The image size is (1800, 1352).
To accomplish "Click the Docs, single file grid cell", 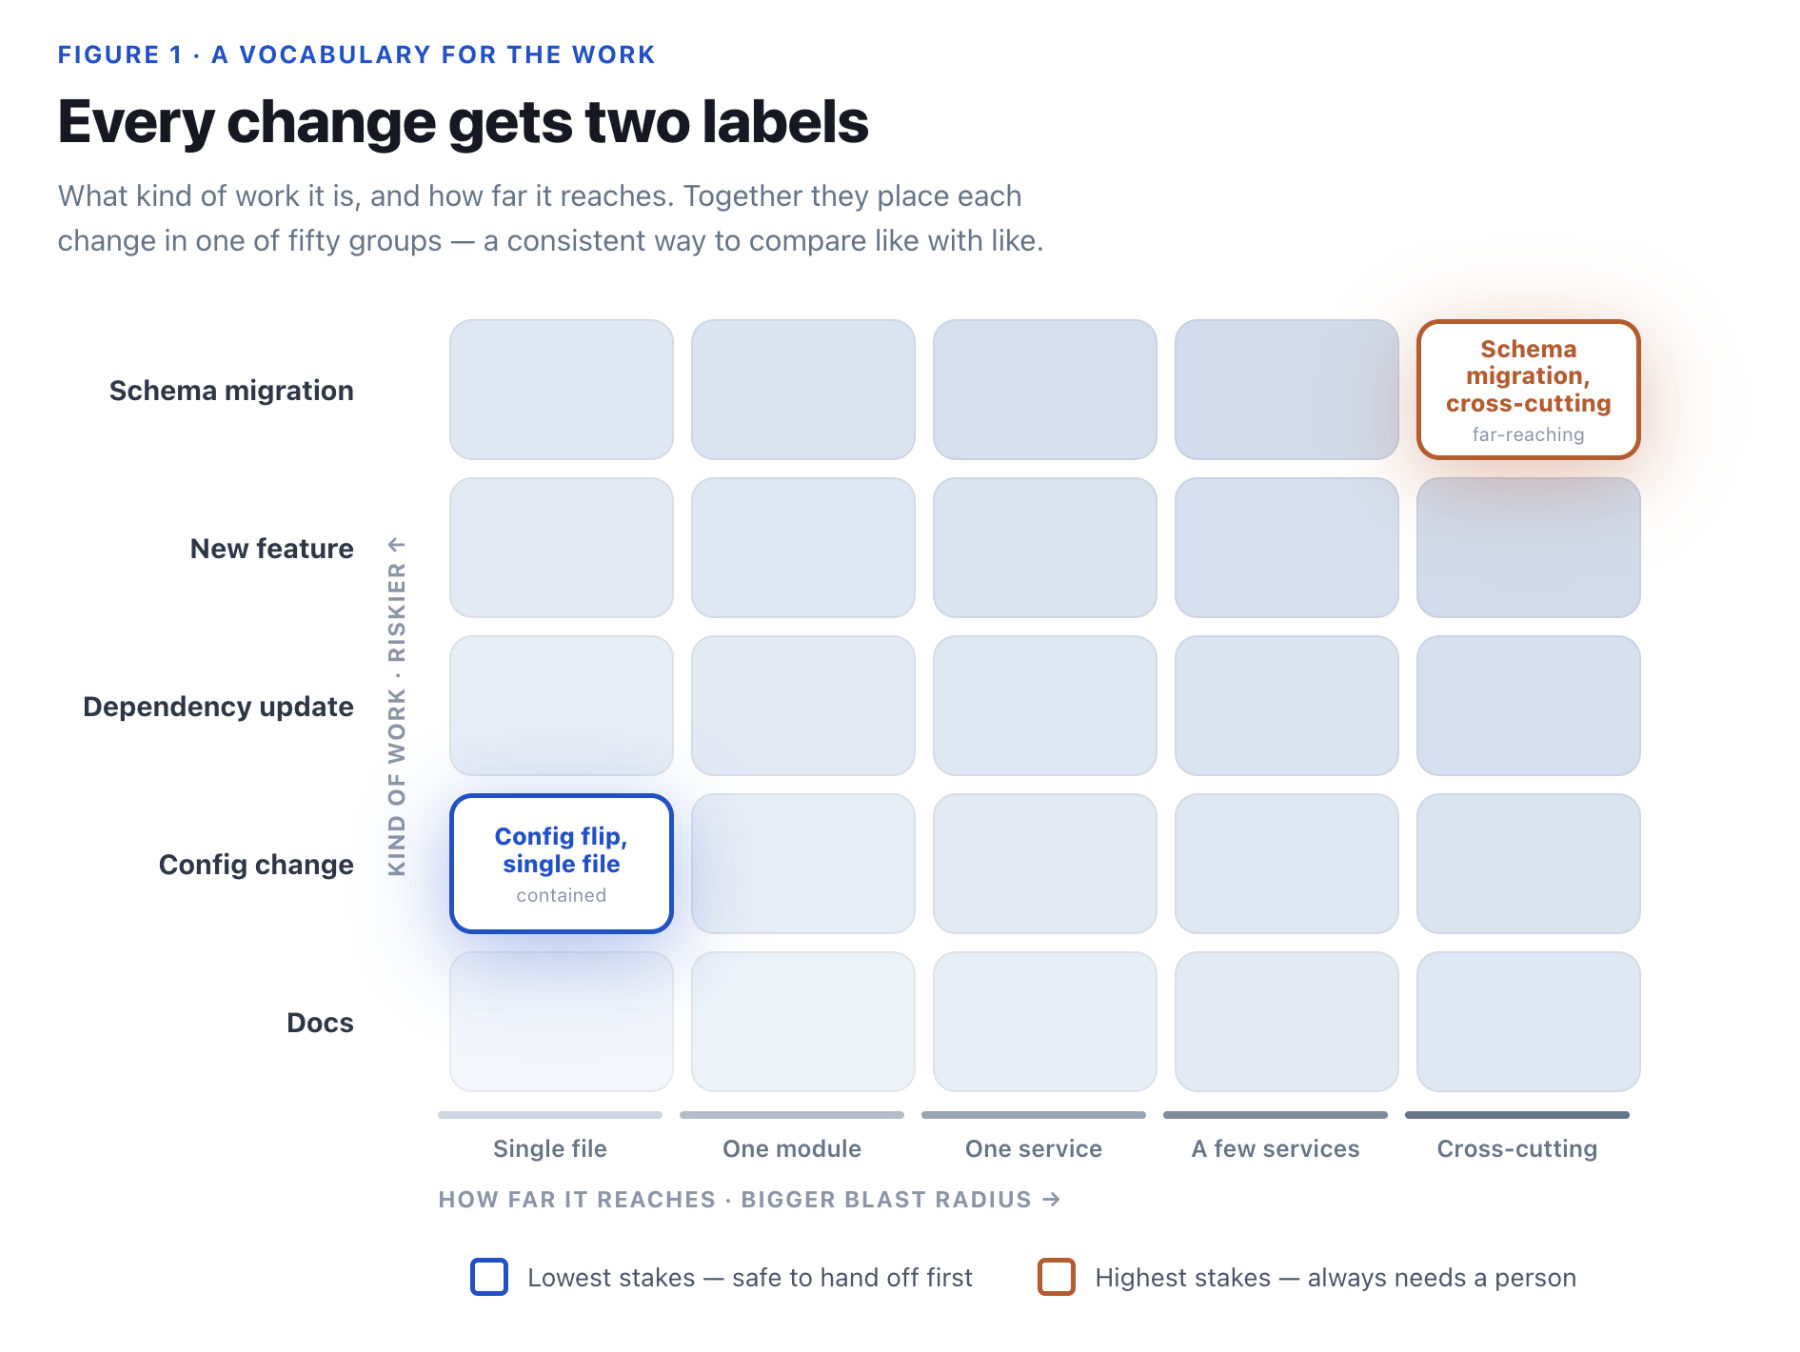I will tap(561, 1021).
